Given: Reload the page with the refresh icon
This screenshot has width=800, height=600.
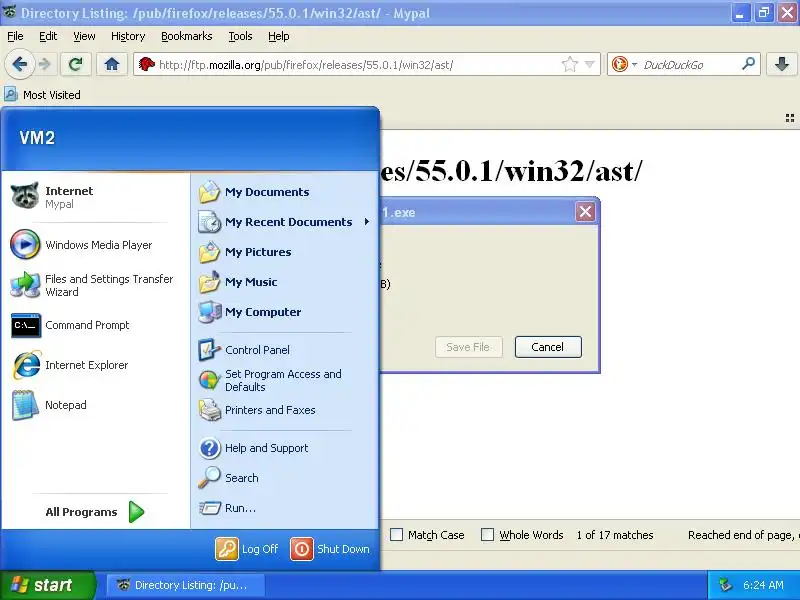Looking at the screenshot, I should (76, 64).
